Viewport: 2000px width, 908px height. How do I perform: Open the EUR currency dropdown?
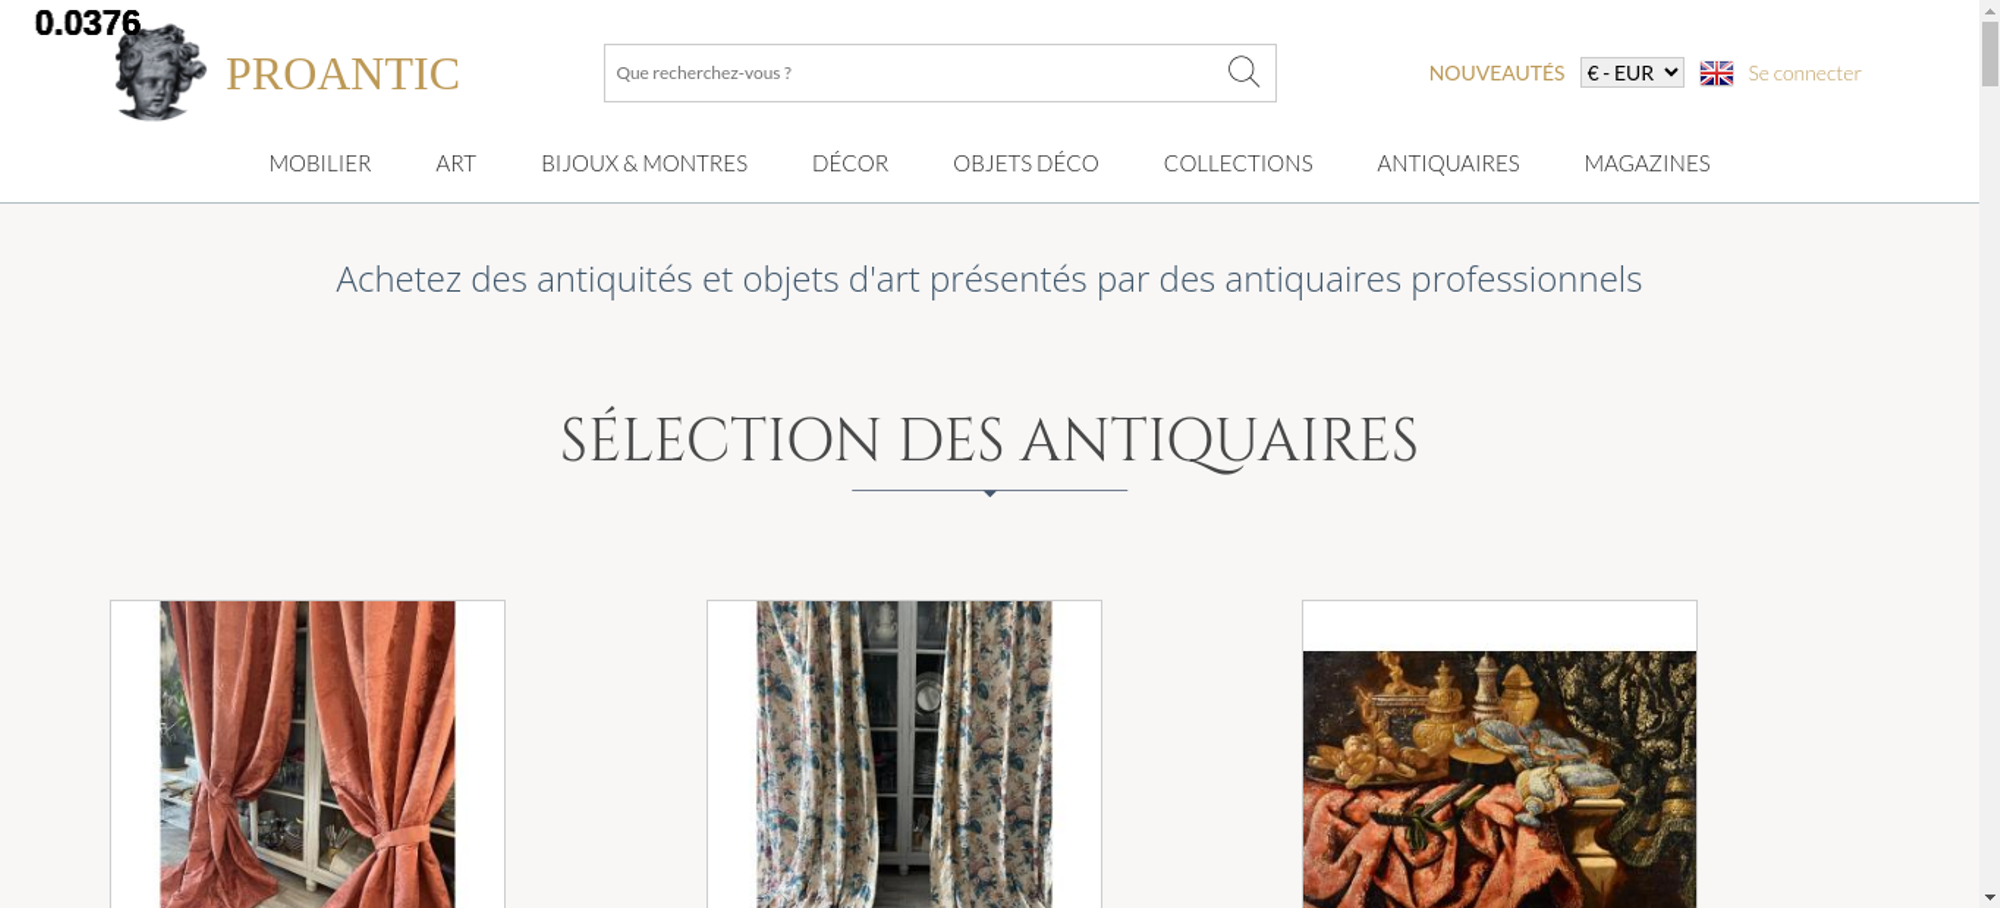(1632, 73)
